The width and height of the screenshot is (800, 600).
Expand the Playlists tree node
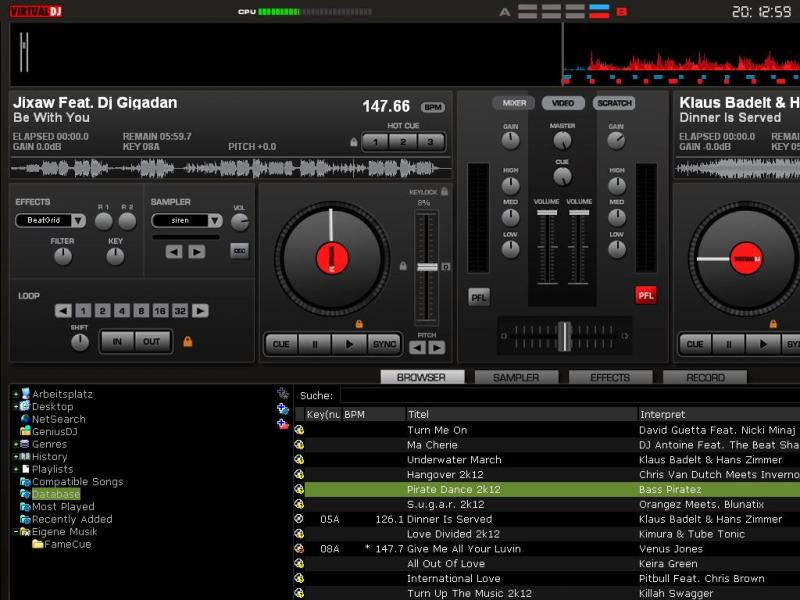(16, 469)
